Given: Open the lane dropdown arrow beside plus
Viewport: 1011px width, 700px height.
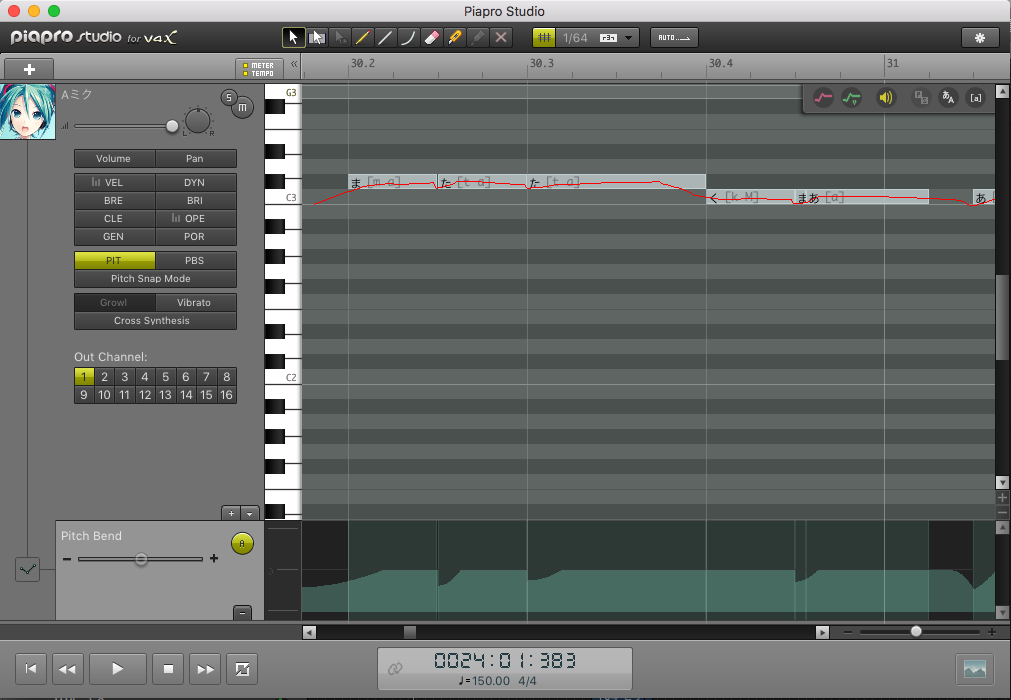Looking at the screenshot, I should pos(250,513).
